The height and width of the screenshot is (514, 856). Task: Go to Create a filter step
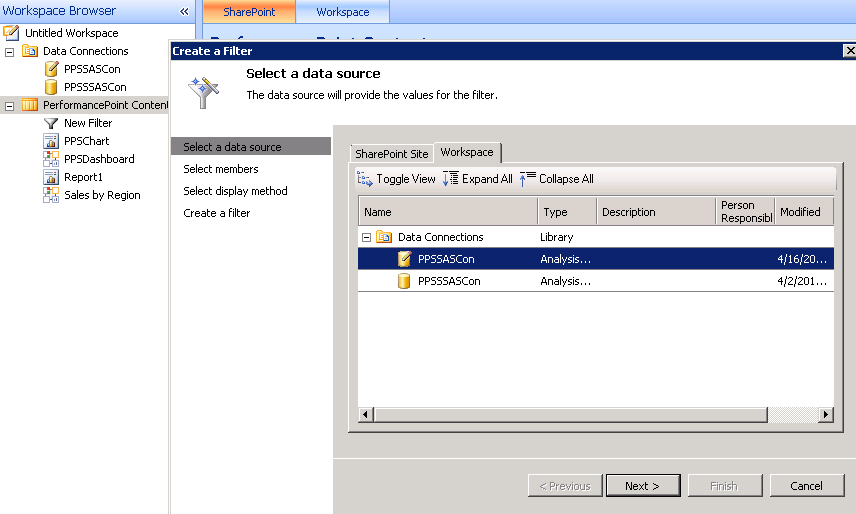pos(217,213)
